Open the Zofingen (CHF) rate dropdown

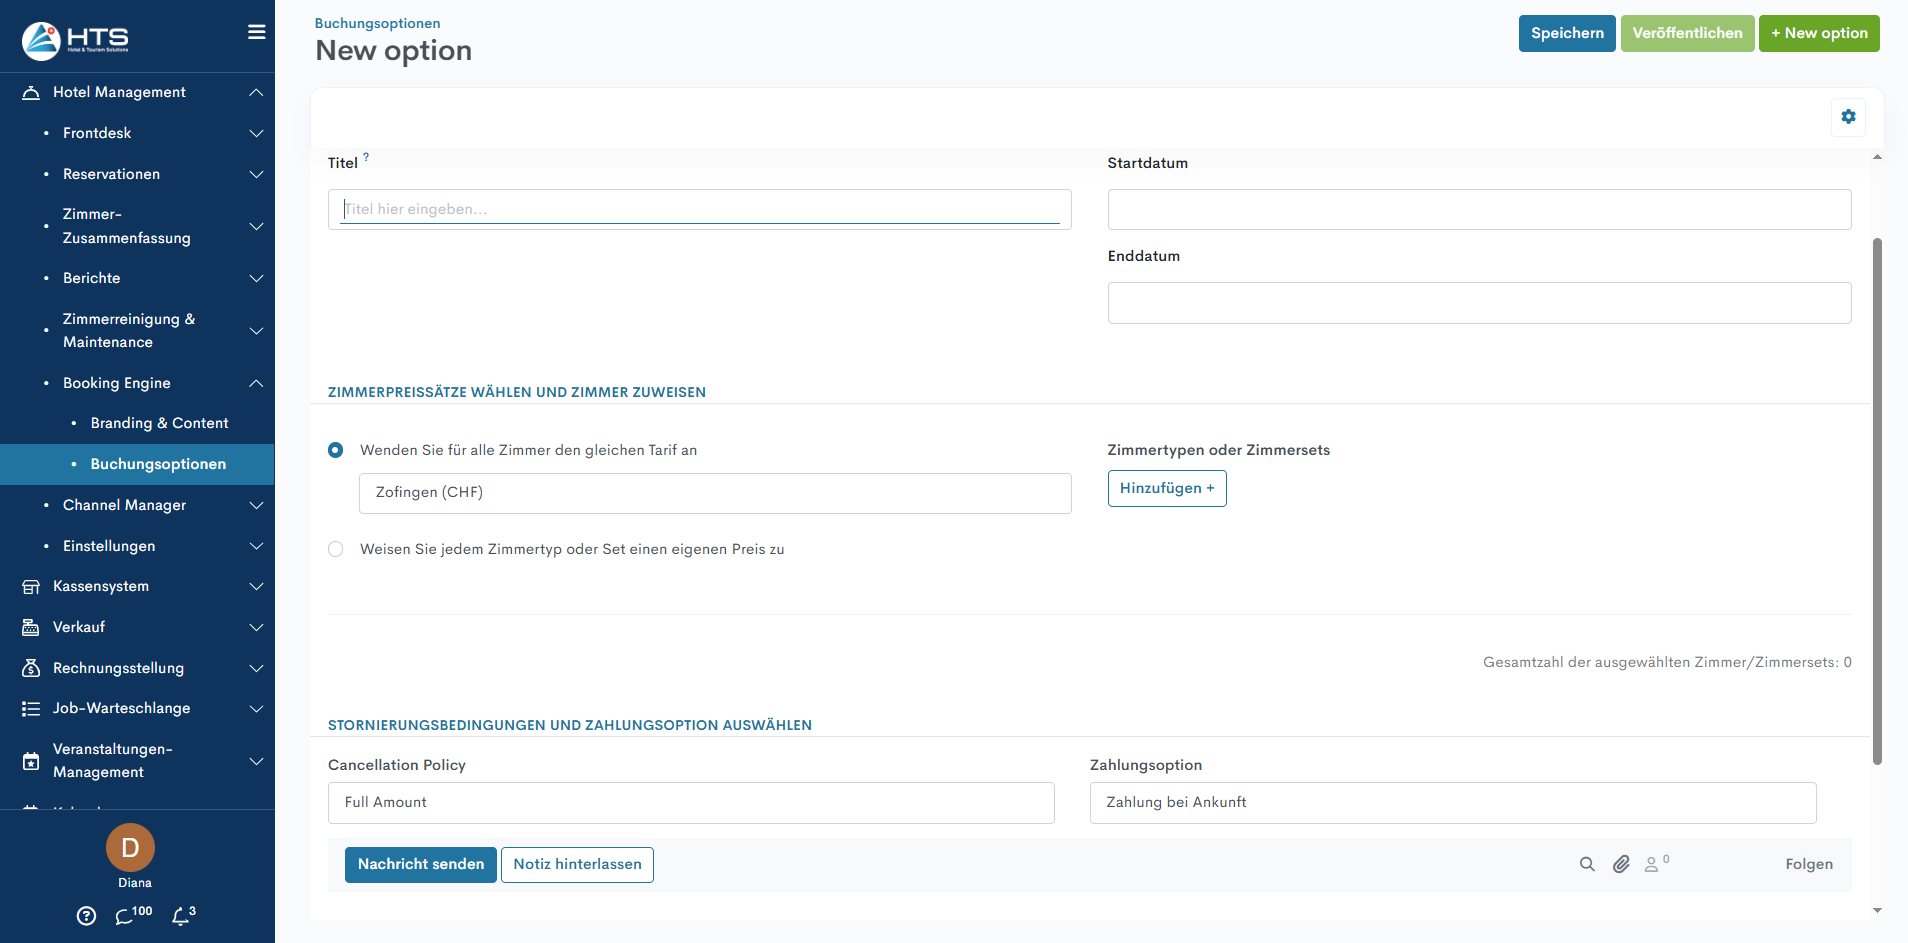point(714,493)
